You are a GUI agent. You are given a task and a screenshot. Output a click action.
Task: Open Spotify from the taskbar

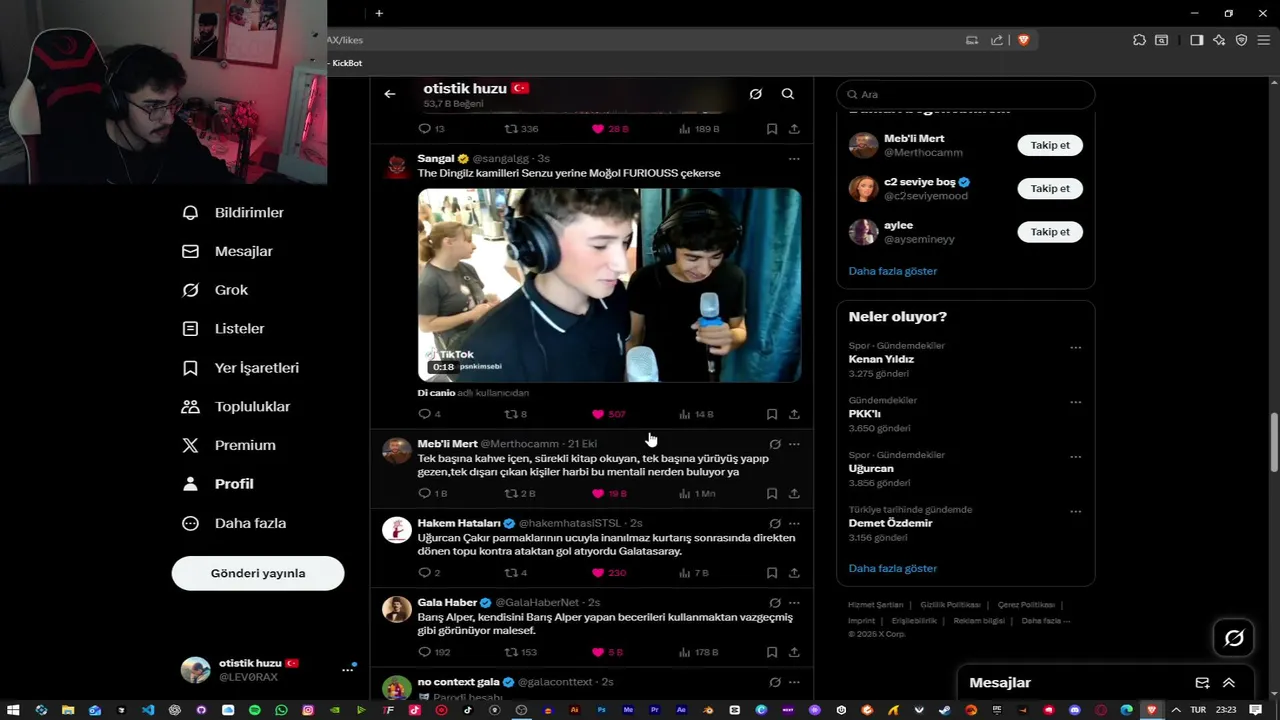254,710
